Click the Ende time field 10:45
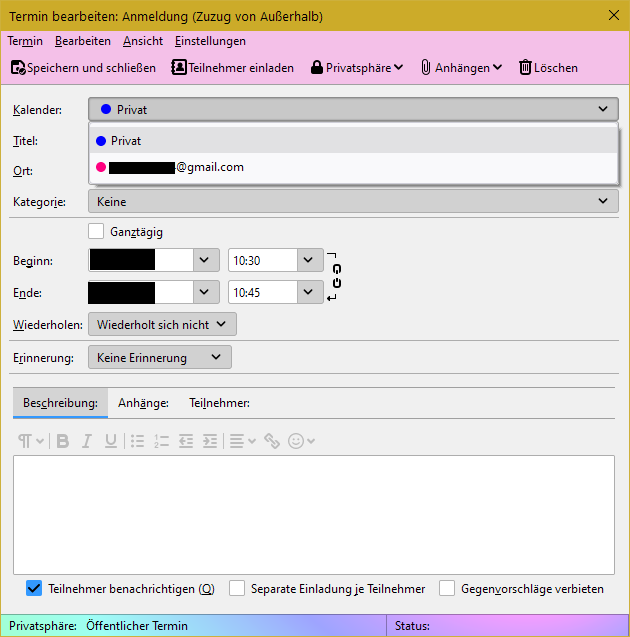 [263, 292]
